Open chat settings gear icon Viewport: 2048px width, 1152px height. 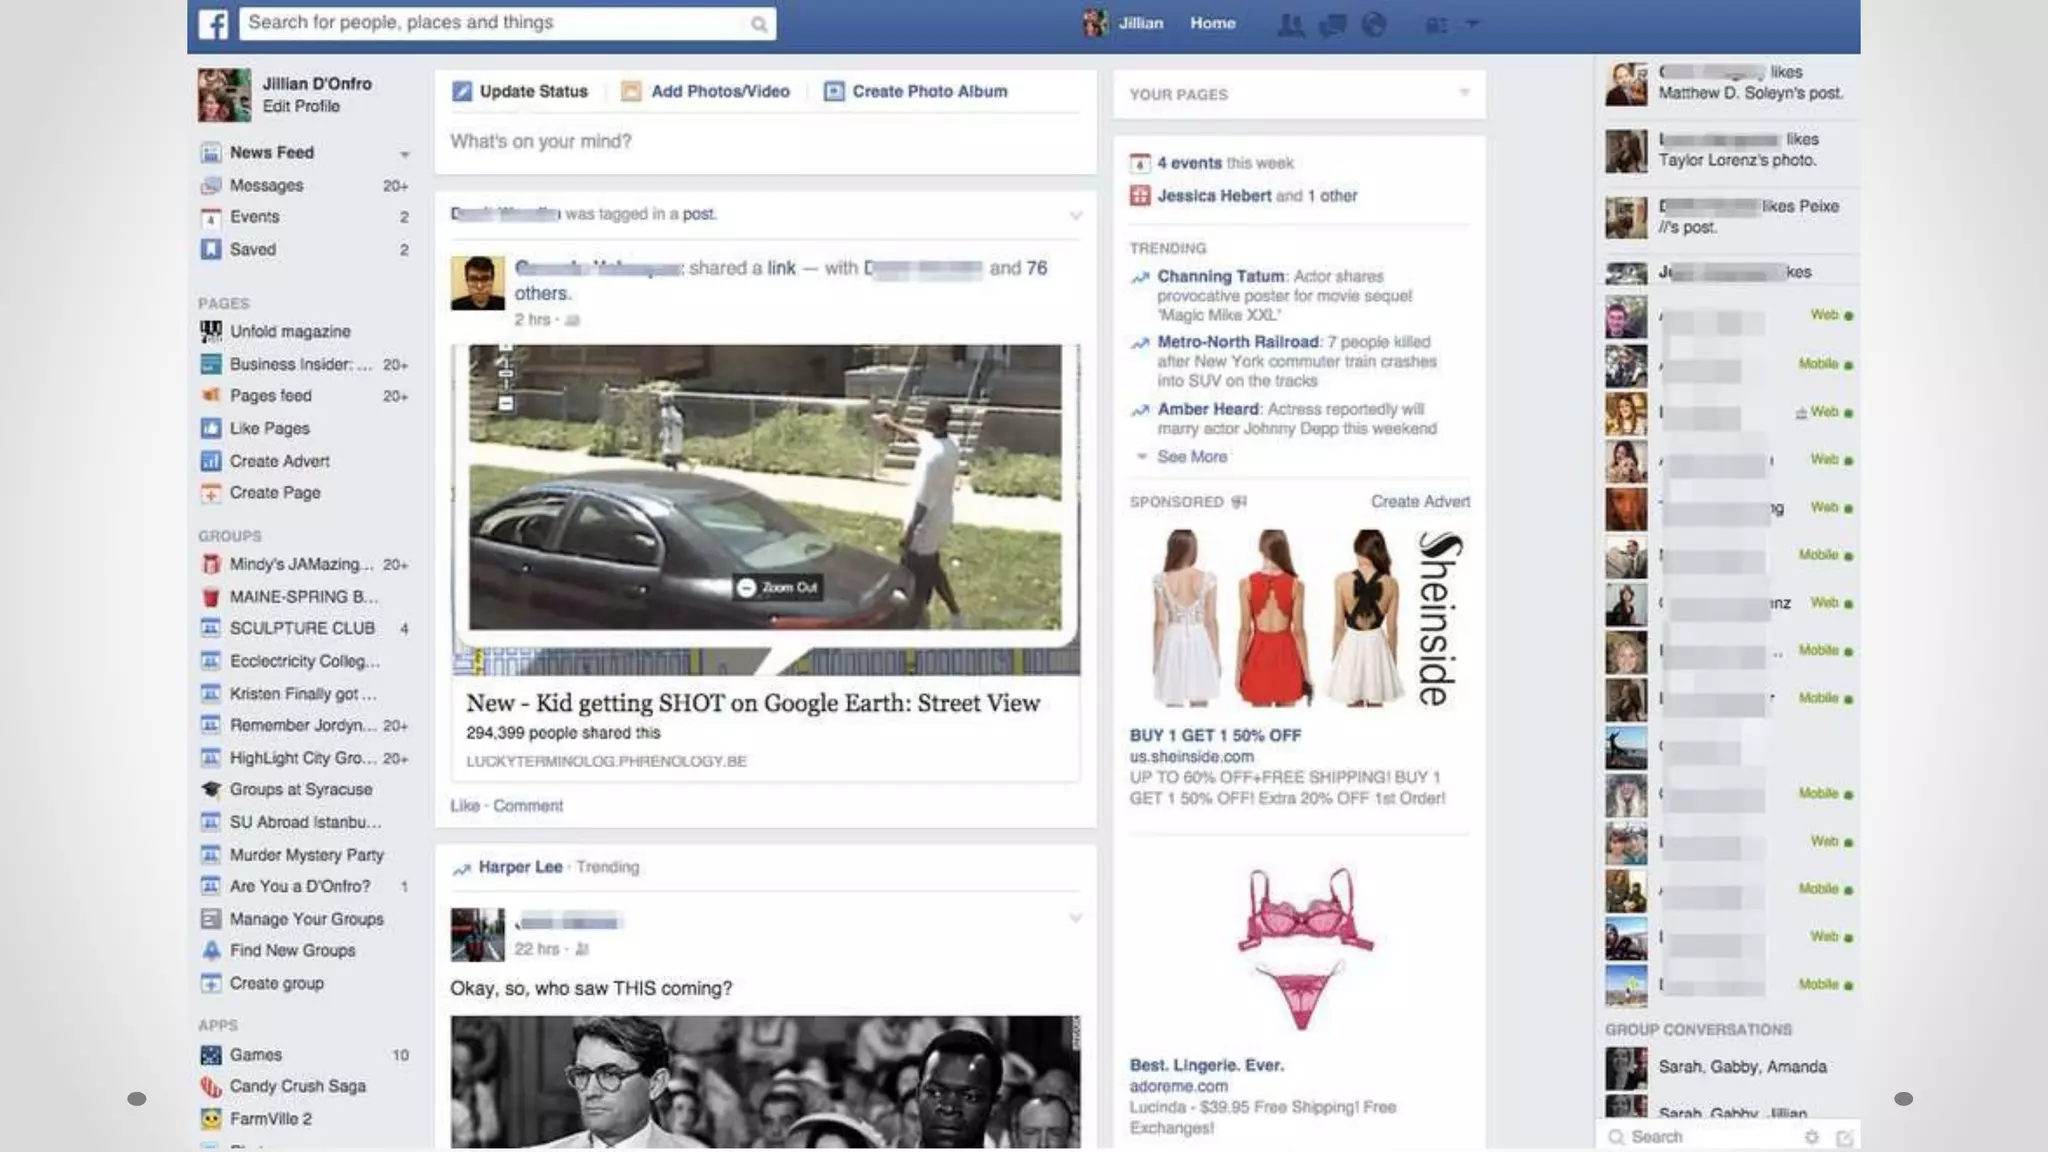pyautogui.click(x=1811, y=1137)
